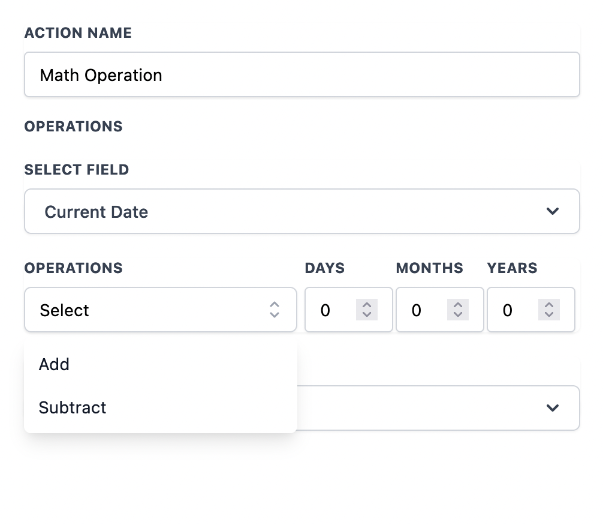Open the dropdown behind the operations list
This screenshot has width=604, height=524.
coord(430,408)
